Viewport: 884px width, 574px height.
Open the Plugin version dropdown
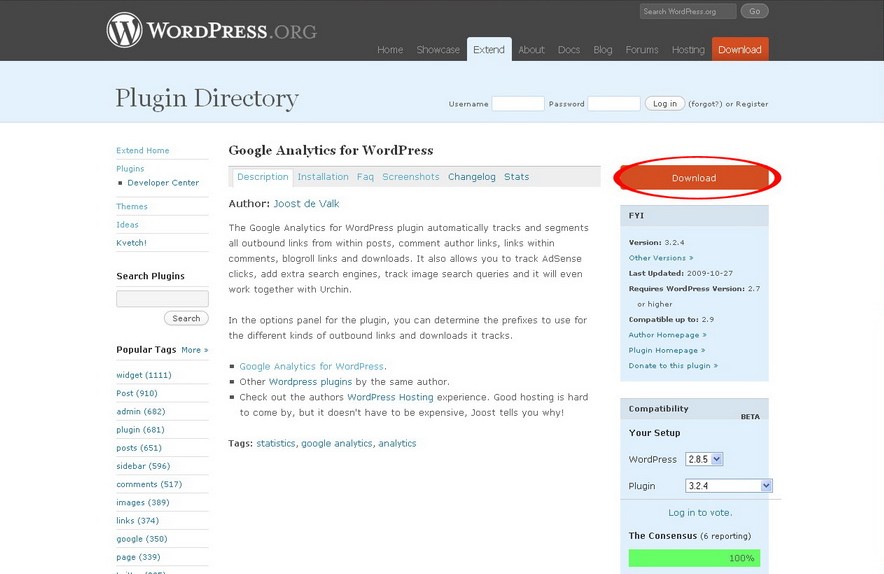coord(728,485)
